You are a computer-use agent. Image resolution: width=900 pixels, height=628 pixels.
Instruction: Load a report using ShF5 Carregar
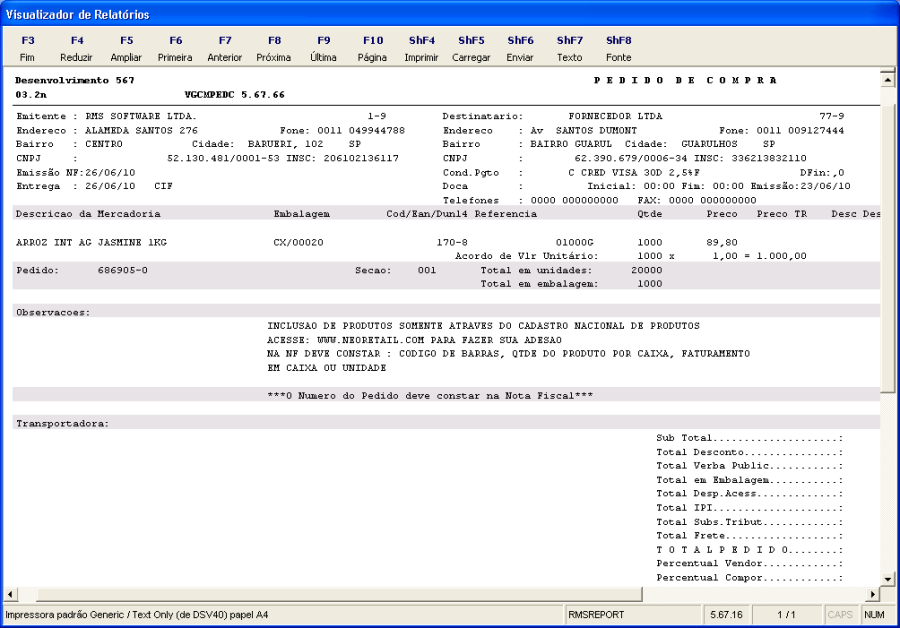(471, 49)
